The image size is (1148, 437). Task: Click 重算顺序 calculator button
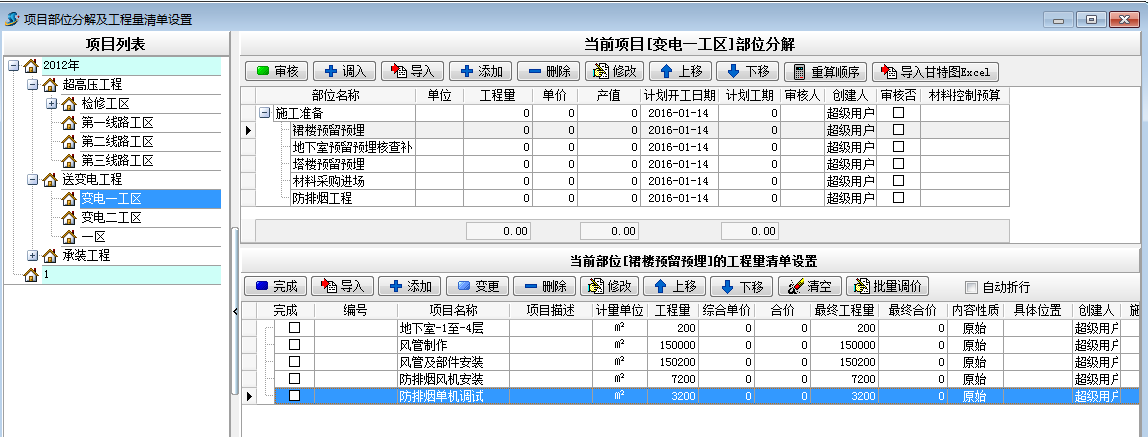tap(824, 71)
